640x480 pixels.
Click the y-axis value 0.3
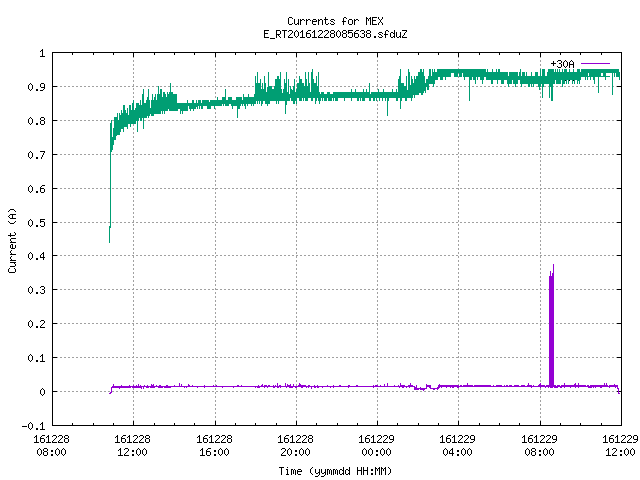36,290
